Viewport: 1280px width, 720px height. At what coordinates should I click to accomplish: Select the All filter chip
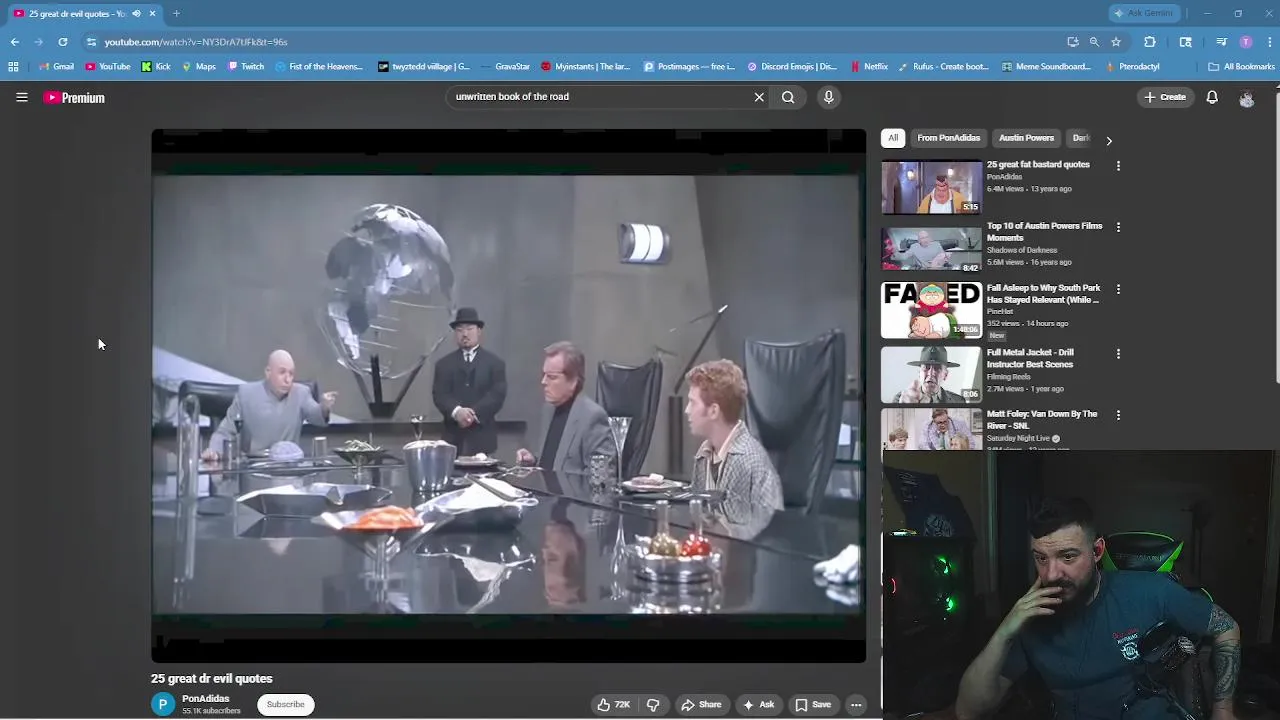(x=893, y=138)
